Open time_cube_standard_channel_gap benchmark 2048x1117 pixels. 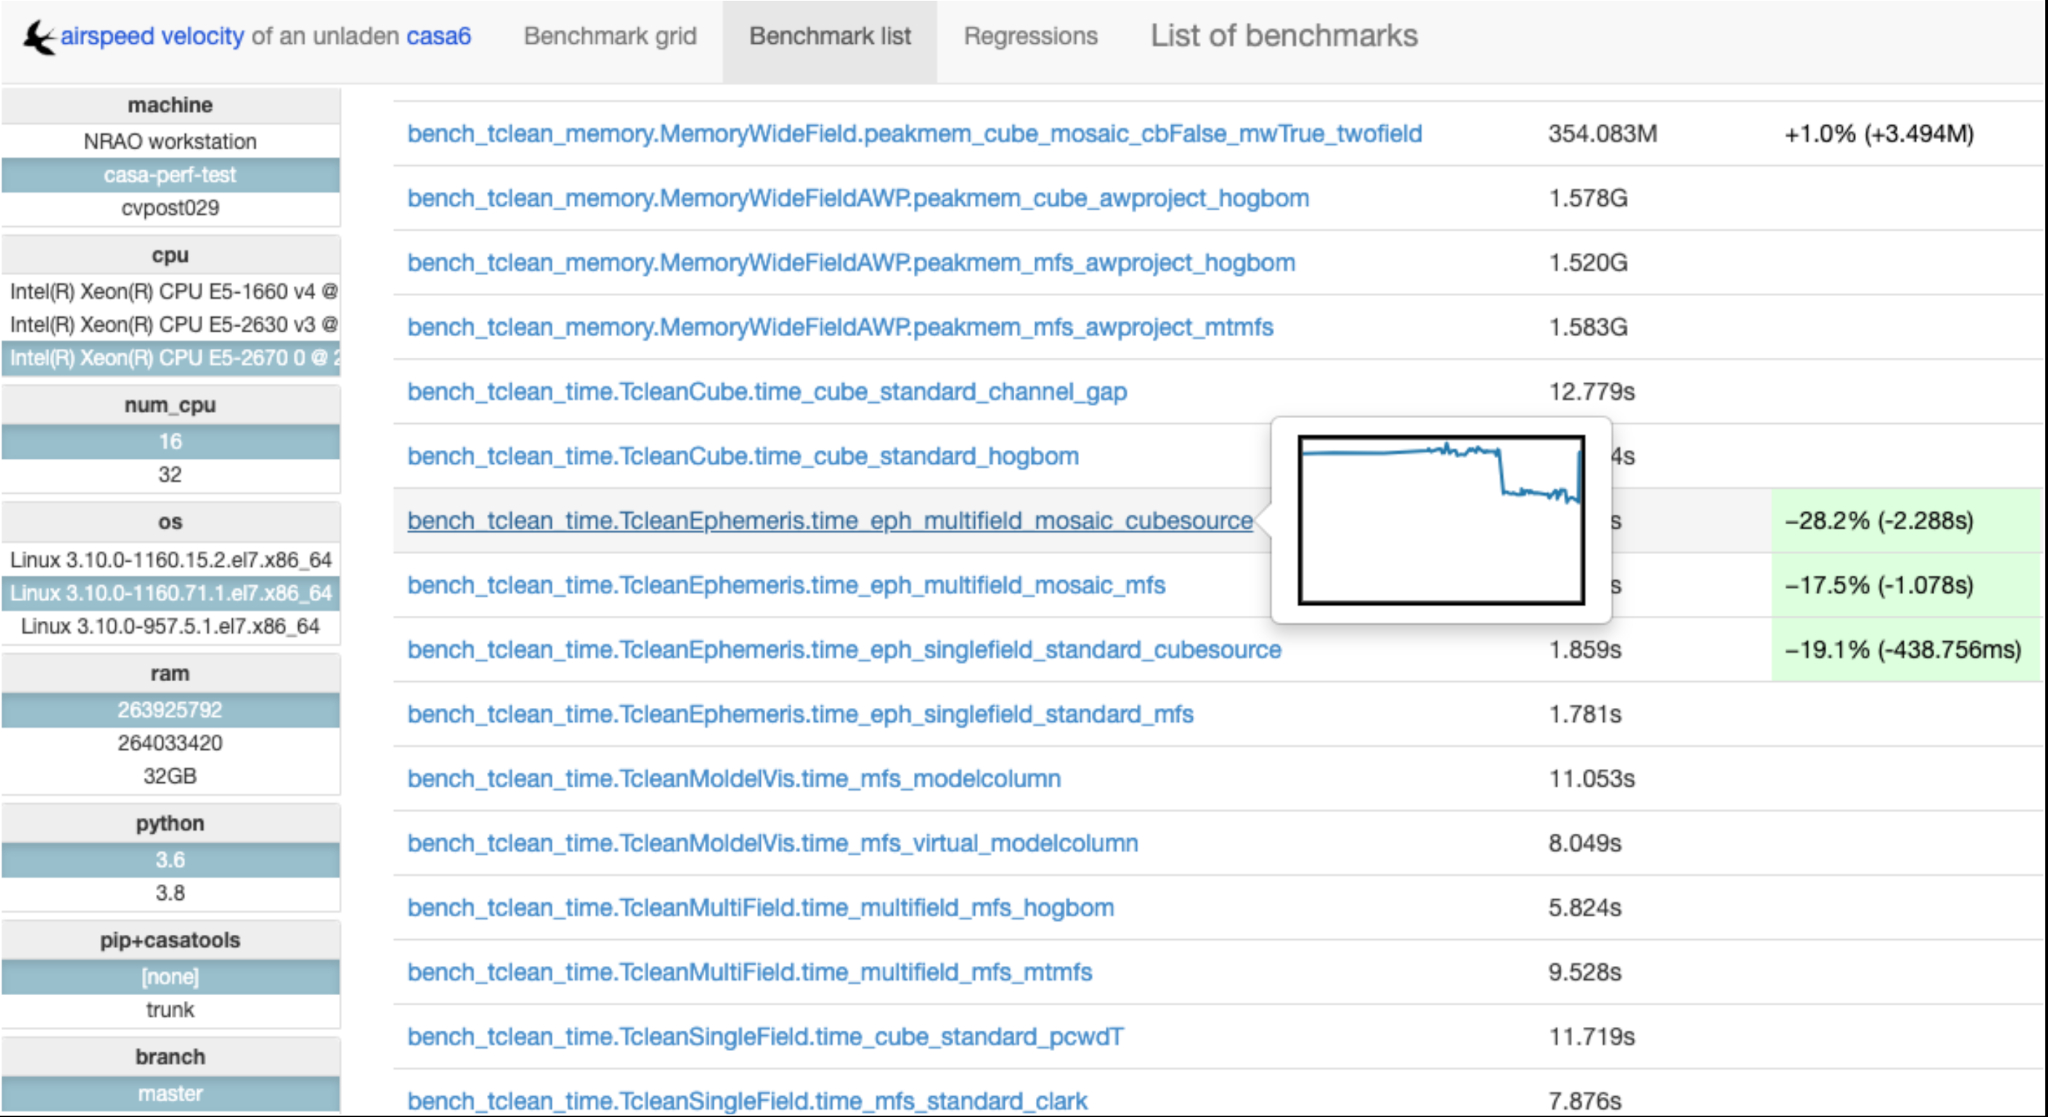pos(766,392)
